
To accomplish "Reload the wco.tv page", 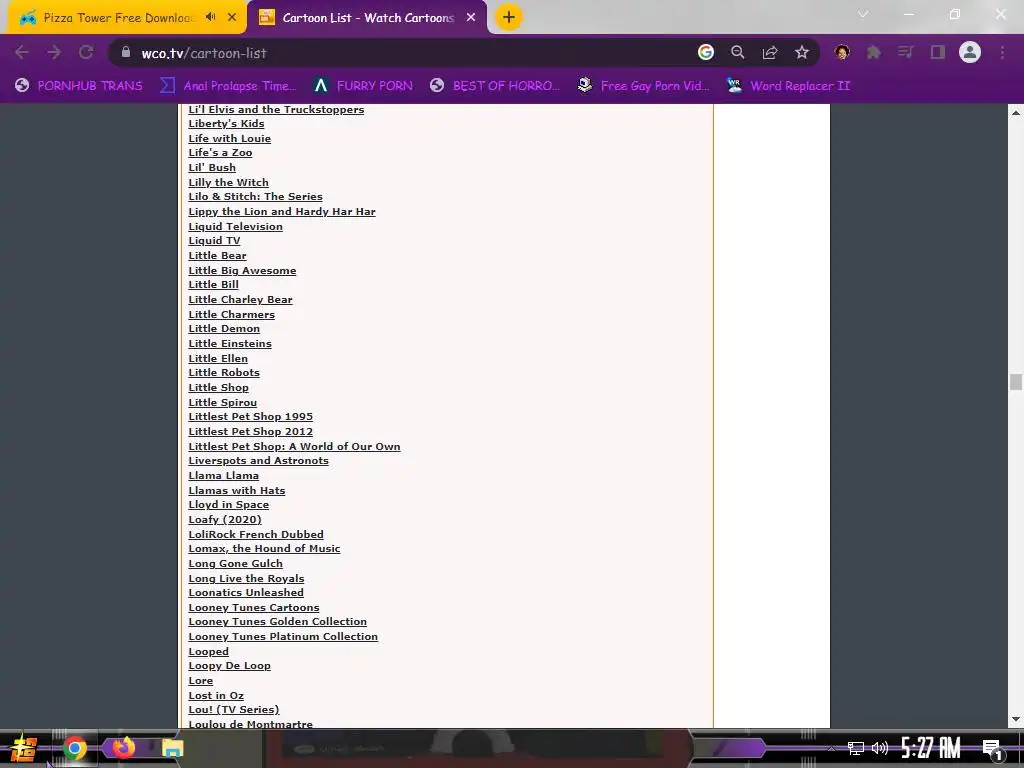I will pyautogui.click(x=86, y=52).
